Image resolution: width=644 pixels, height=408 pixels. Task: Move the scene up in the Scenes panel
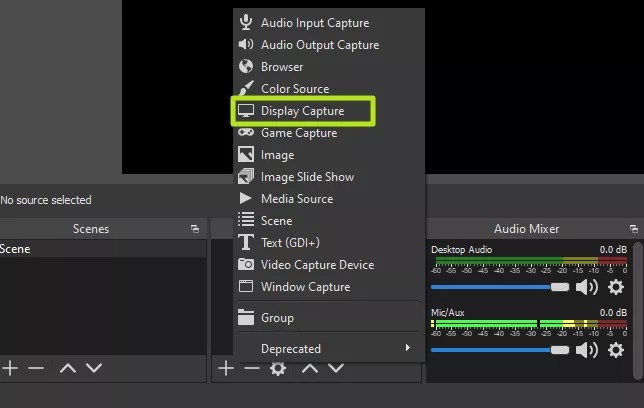pyautogui.click(x=67, y=368)
